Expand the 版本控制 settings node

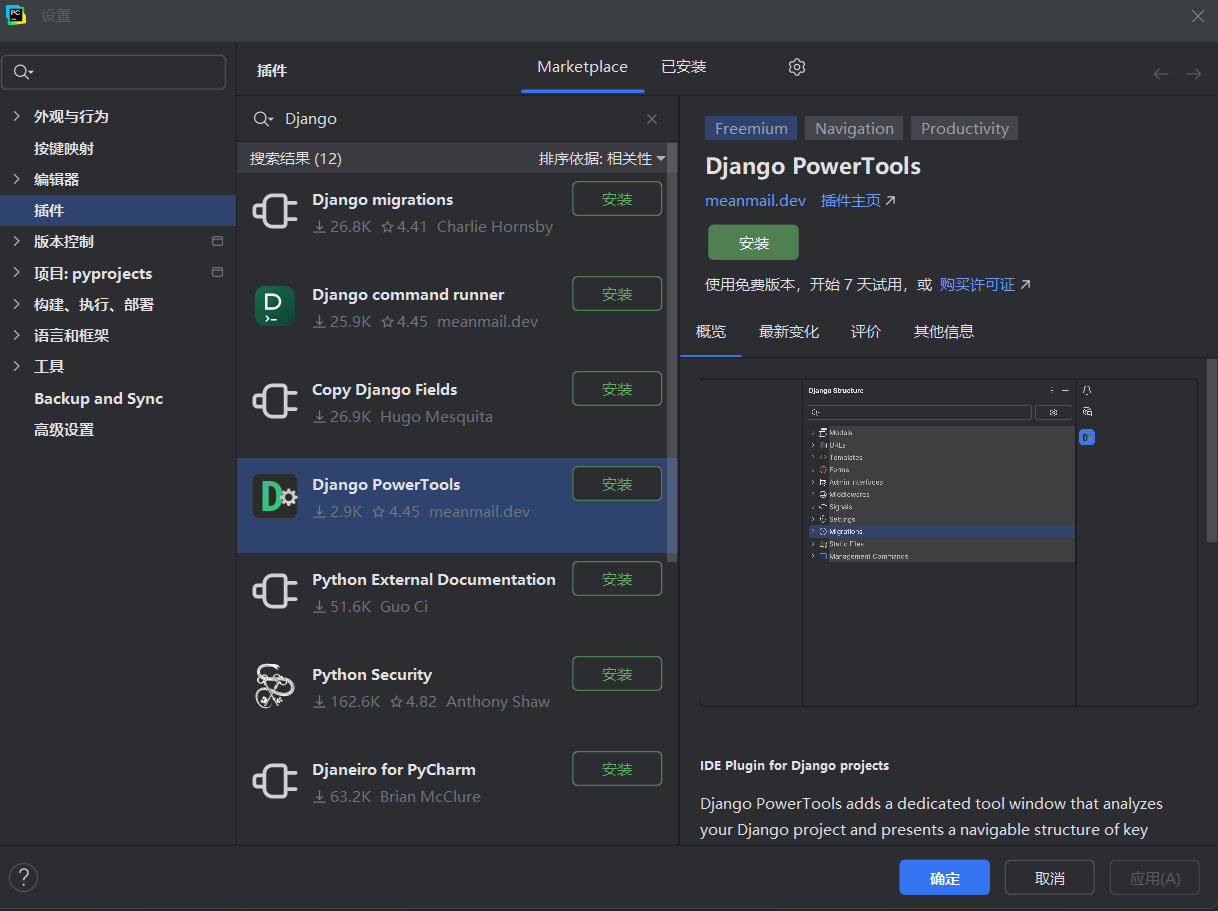pyautogui.click(x=16, y=242)
